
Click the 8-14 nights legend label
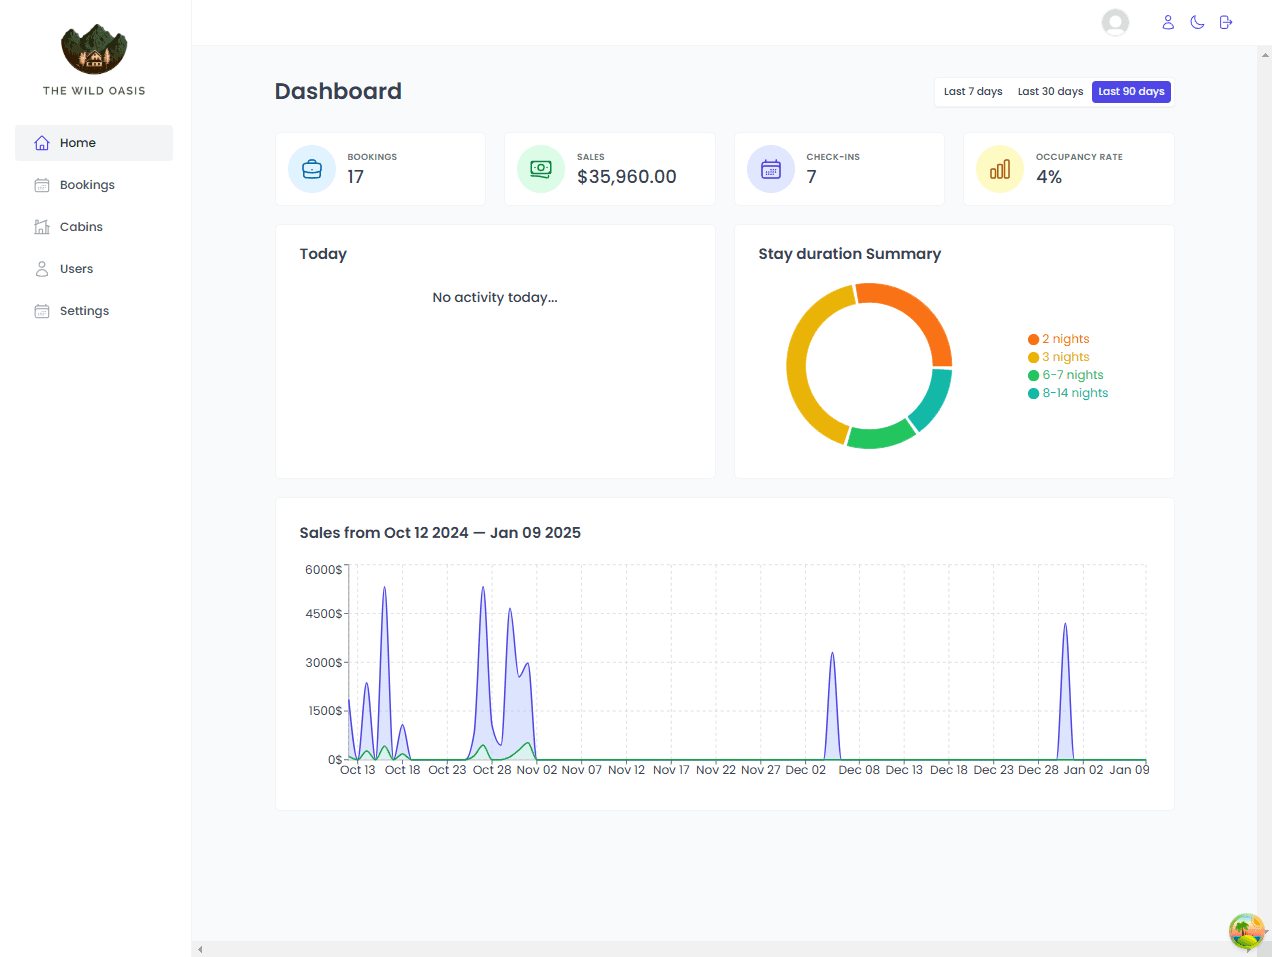tap(1075, 393)
